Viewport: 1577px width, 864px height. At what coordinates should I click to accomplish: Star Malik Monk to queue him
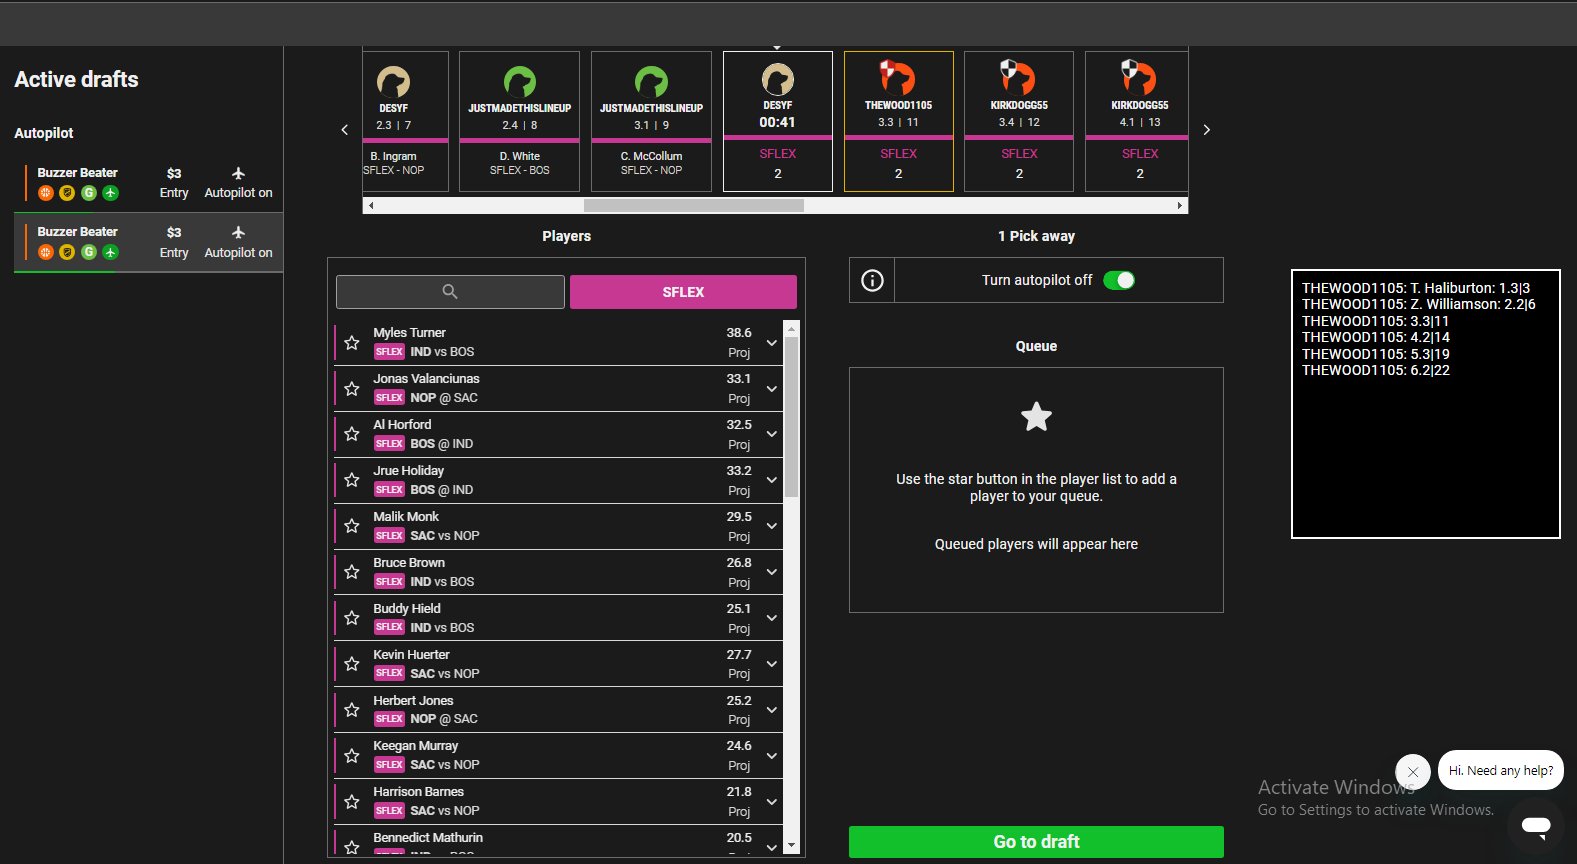352,526
